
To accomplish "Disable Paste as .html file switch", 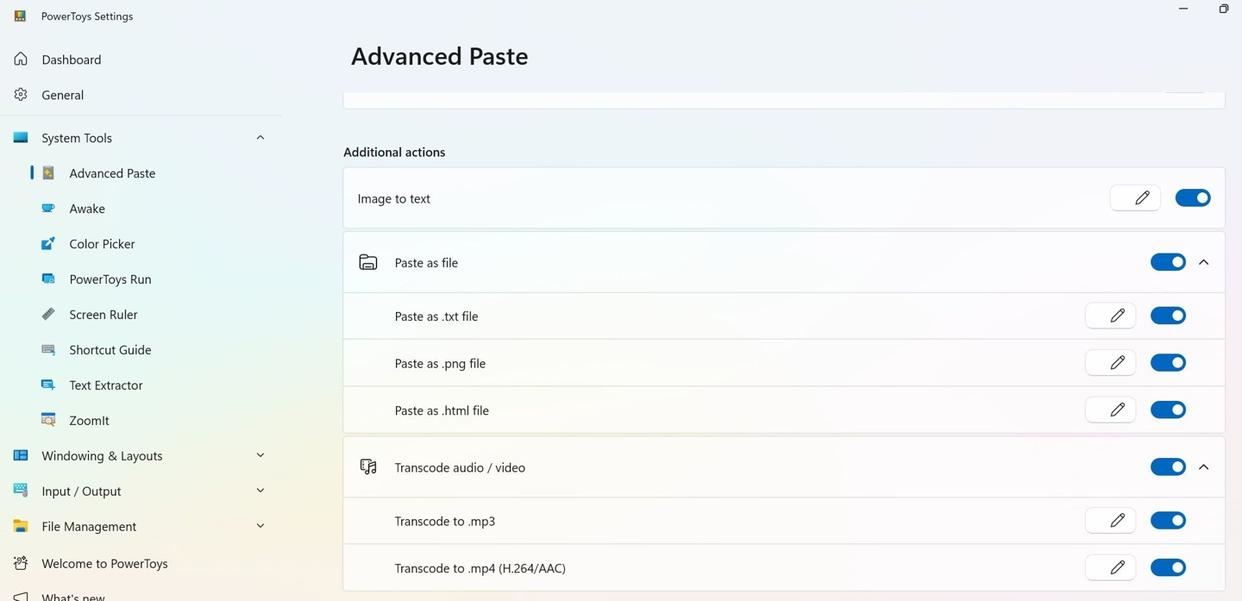I will pyautogui.click(x=1167, y=410).
